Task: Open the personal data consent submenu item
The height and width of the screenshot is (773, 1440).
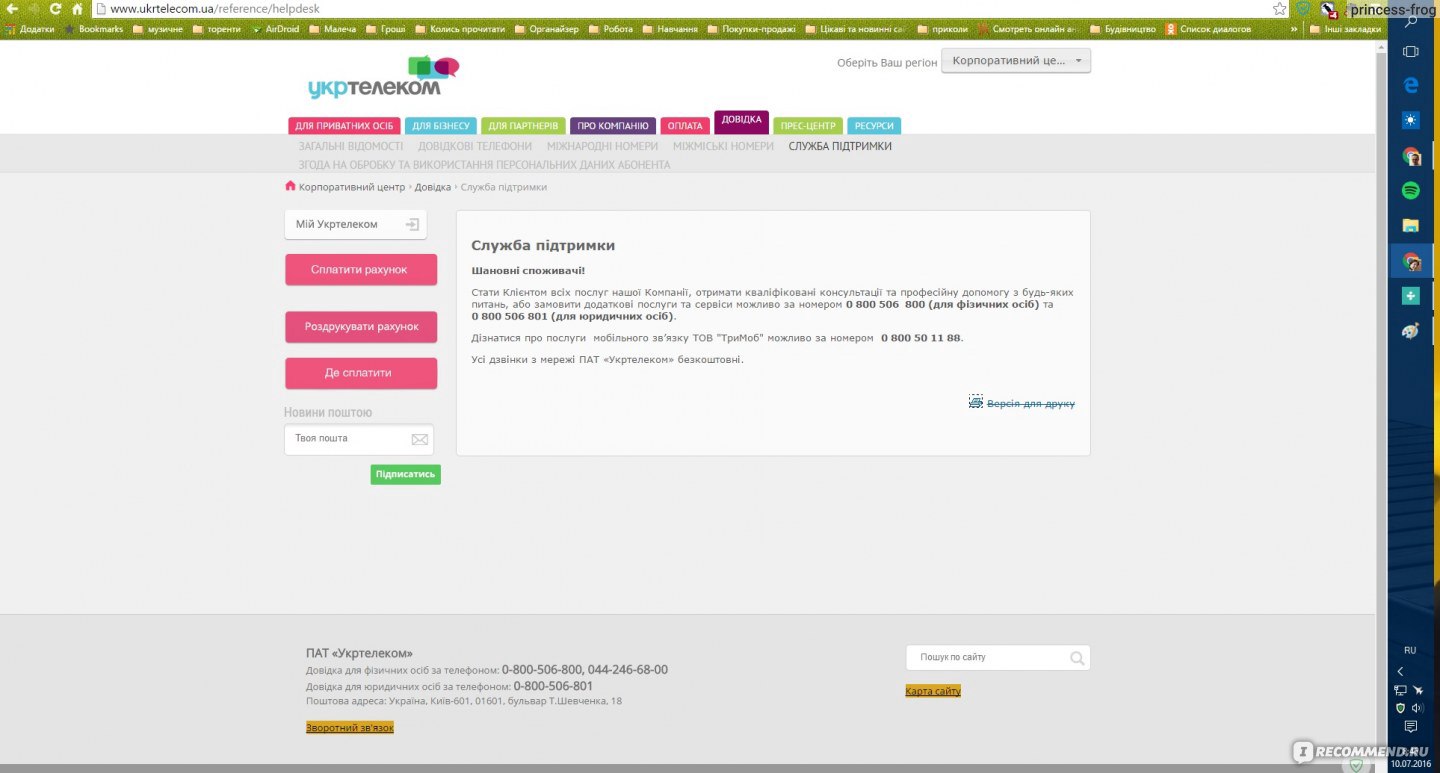Action: pos(484,164)
